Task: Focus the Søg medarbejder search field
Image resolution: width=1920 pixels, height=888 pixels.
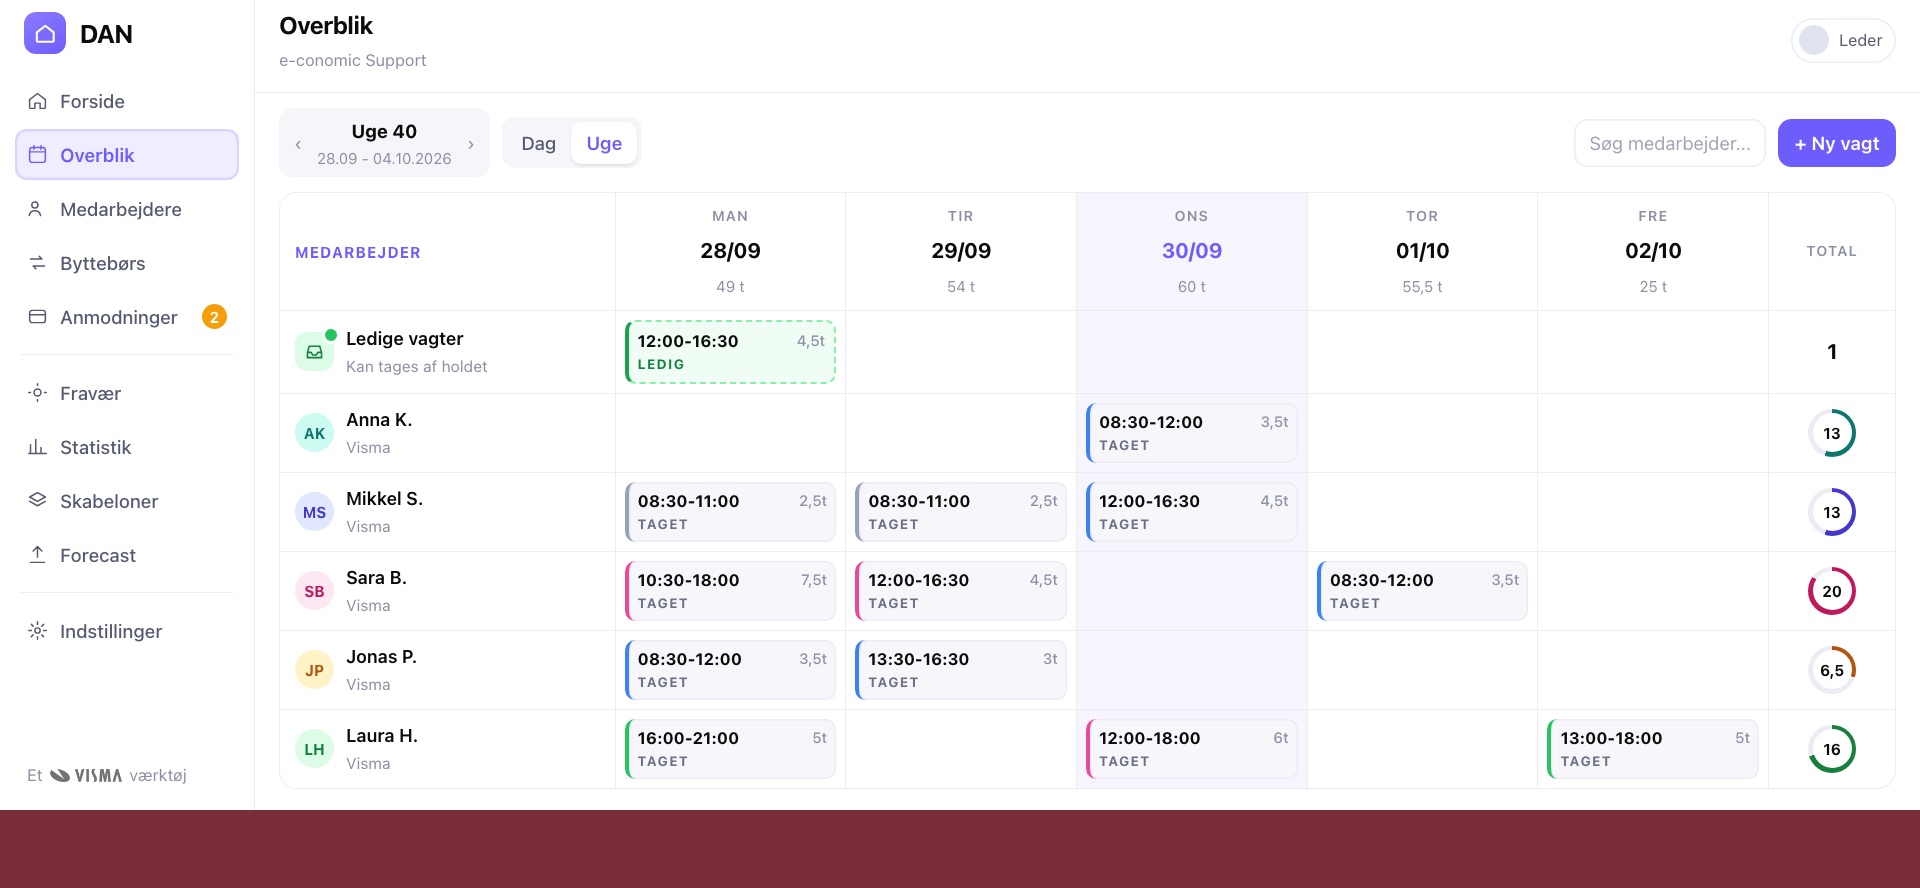Action: click(1669, 143)
